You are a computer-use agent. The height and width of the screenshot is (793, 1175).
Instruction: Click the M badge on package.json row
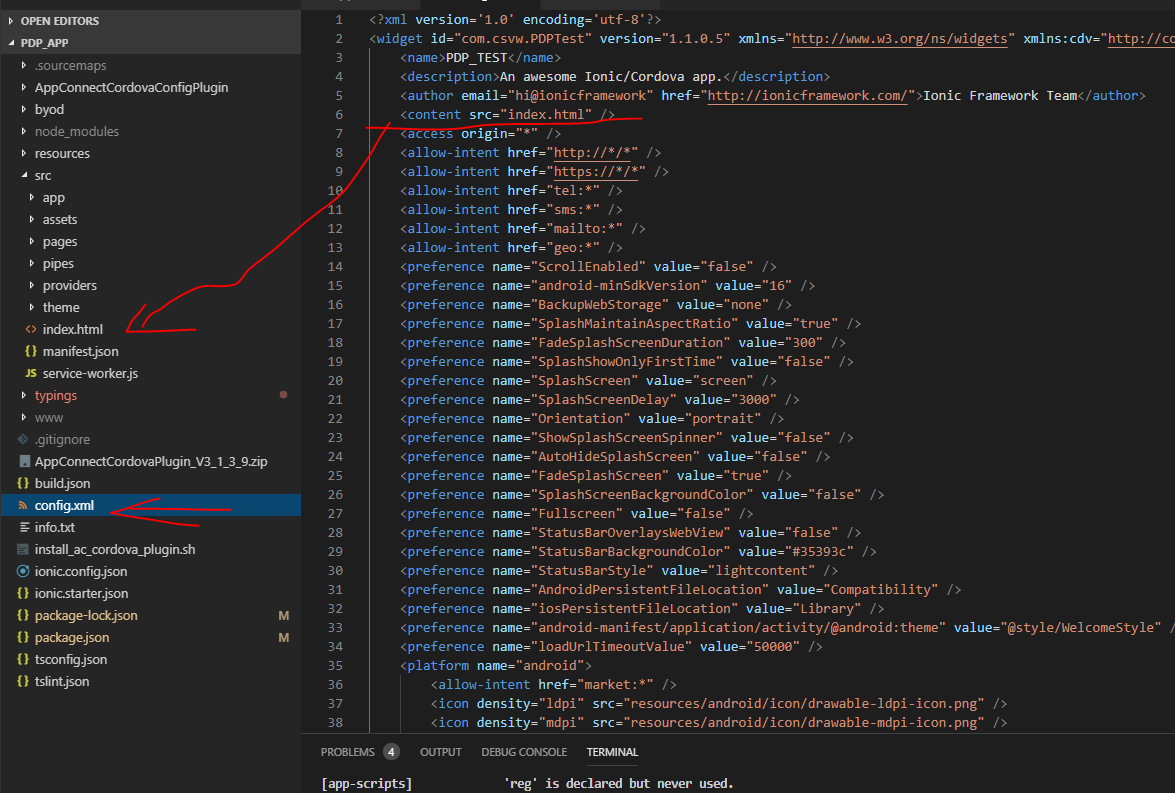click(283, 638)
